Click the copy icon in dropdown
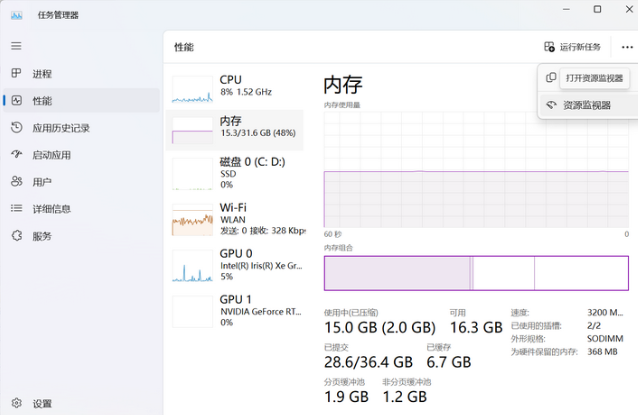The width and height of the screenshot is (638, 415). 551,78
